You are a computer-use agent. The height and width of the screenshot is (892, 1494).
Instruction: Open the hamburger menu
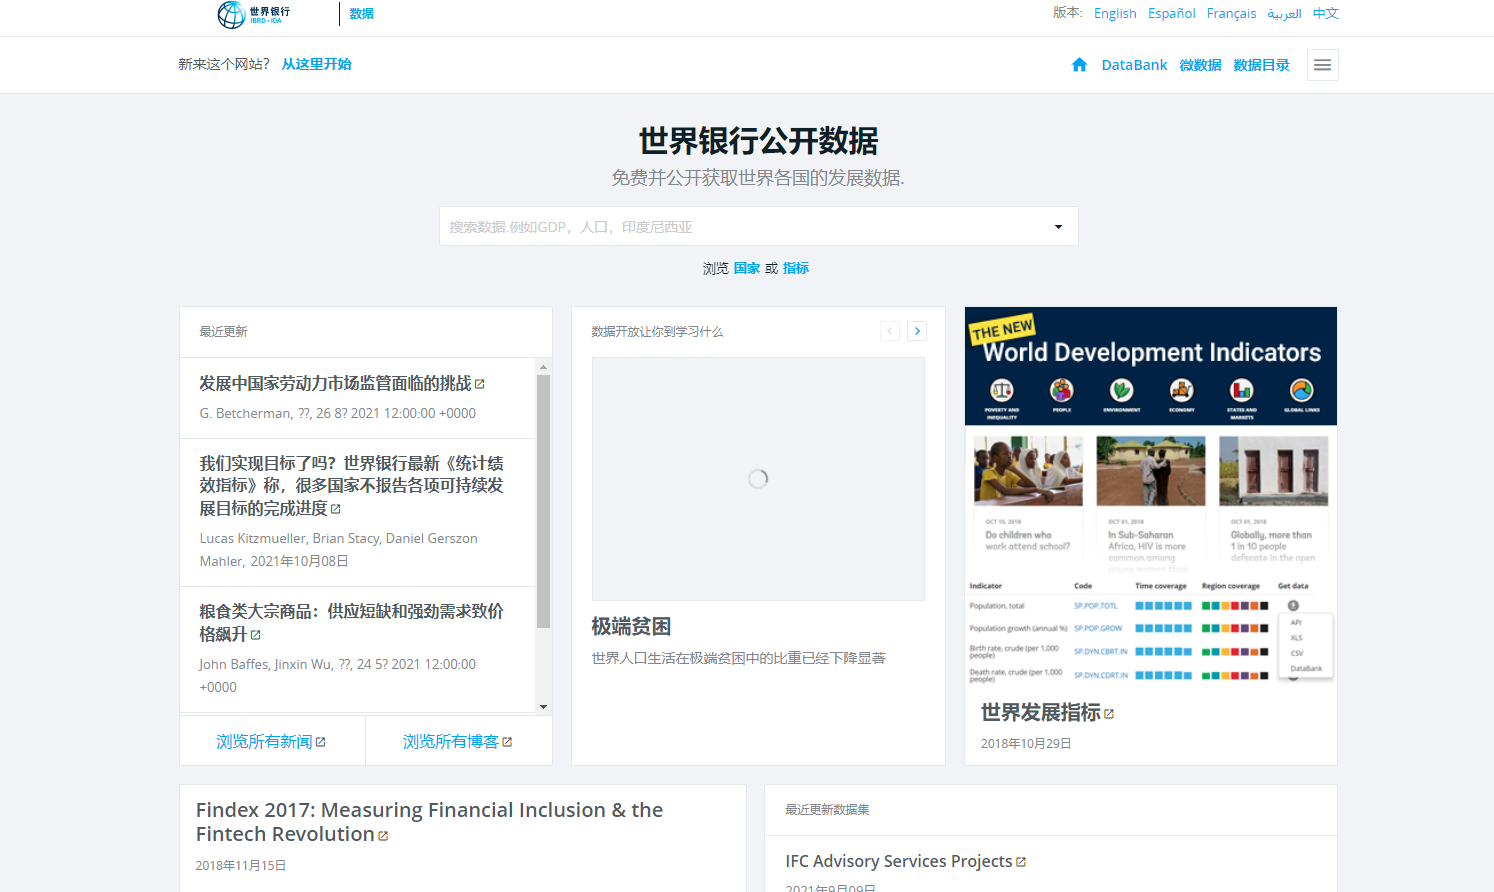(1322, 65)
